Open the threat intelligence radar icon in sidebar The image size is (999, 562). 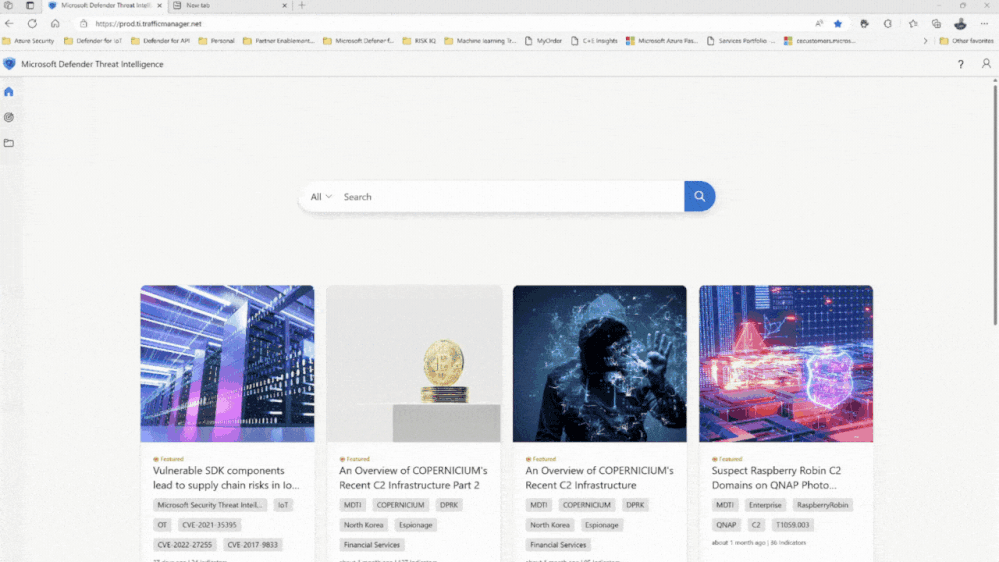click(x=9, y=117)
